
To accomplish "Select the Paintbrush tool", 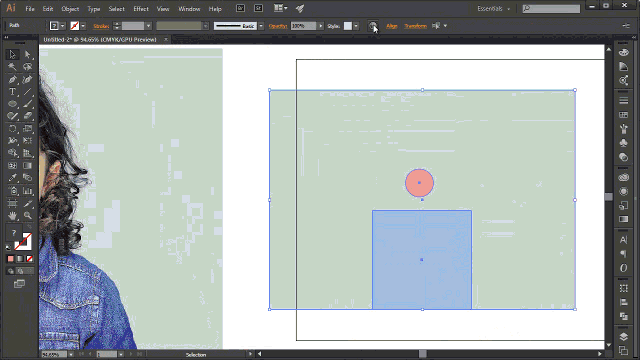I will pyautogui.click(x=27, y=104).
